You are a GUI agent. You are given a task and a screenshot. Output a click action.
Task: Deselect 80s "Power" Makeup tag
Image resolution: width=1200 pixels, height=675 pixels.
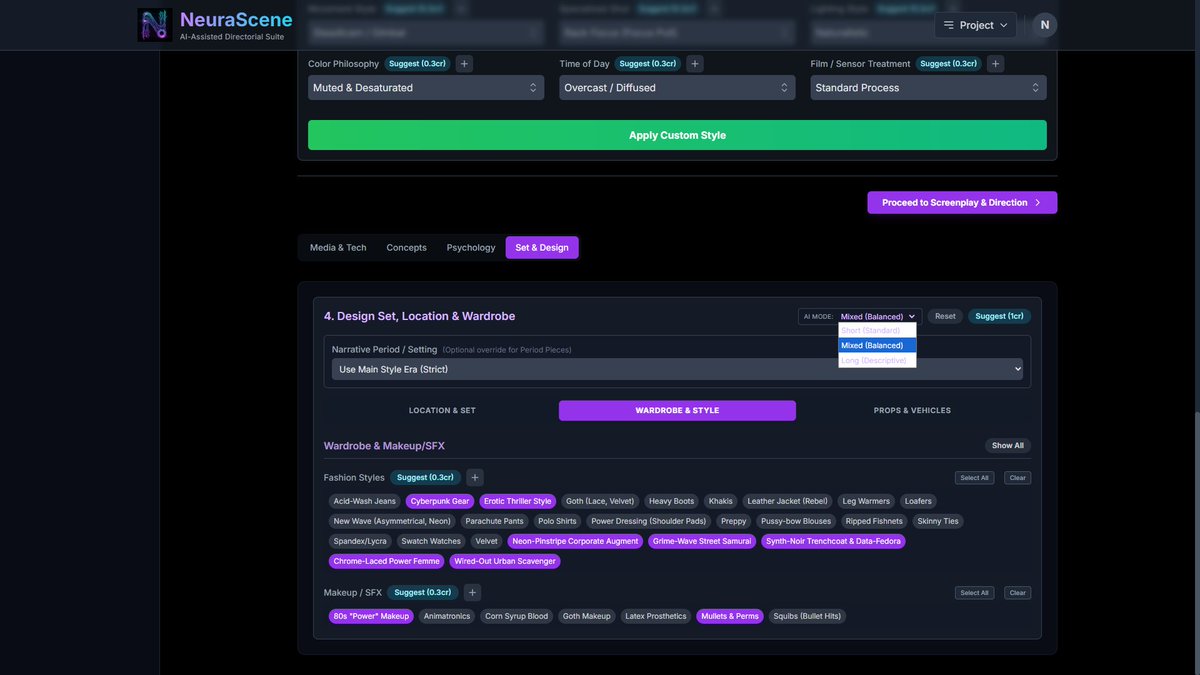point(371,616)
